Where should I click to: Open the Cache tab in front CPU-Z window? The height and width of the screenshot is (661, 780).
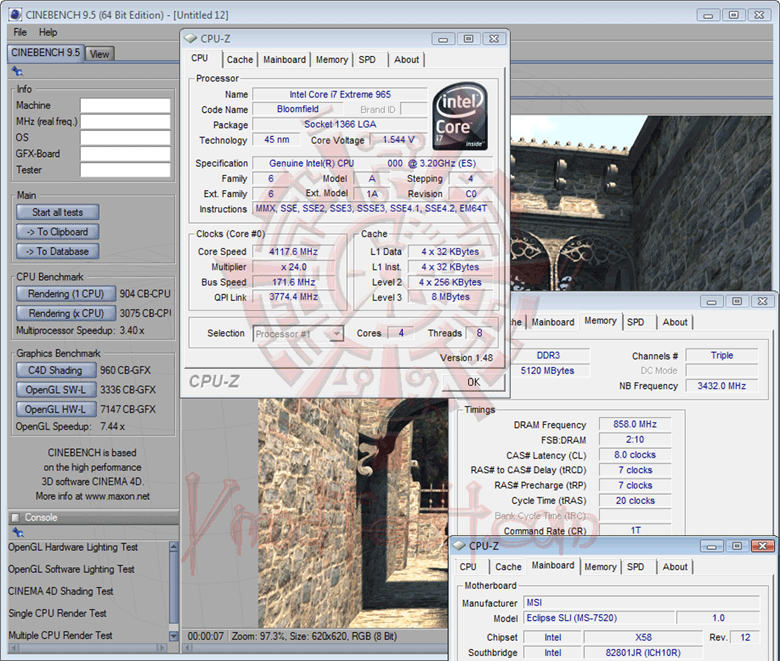point(240,60)
